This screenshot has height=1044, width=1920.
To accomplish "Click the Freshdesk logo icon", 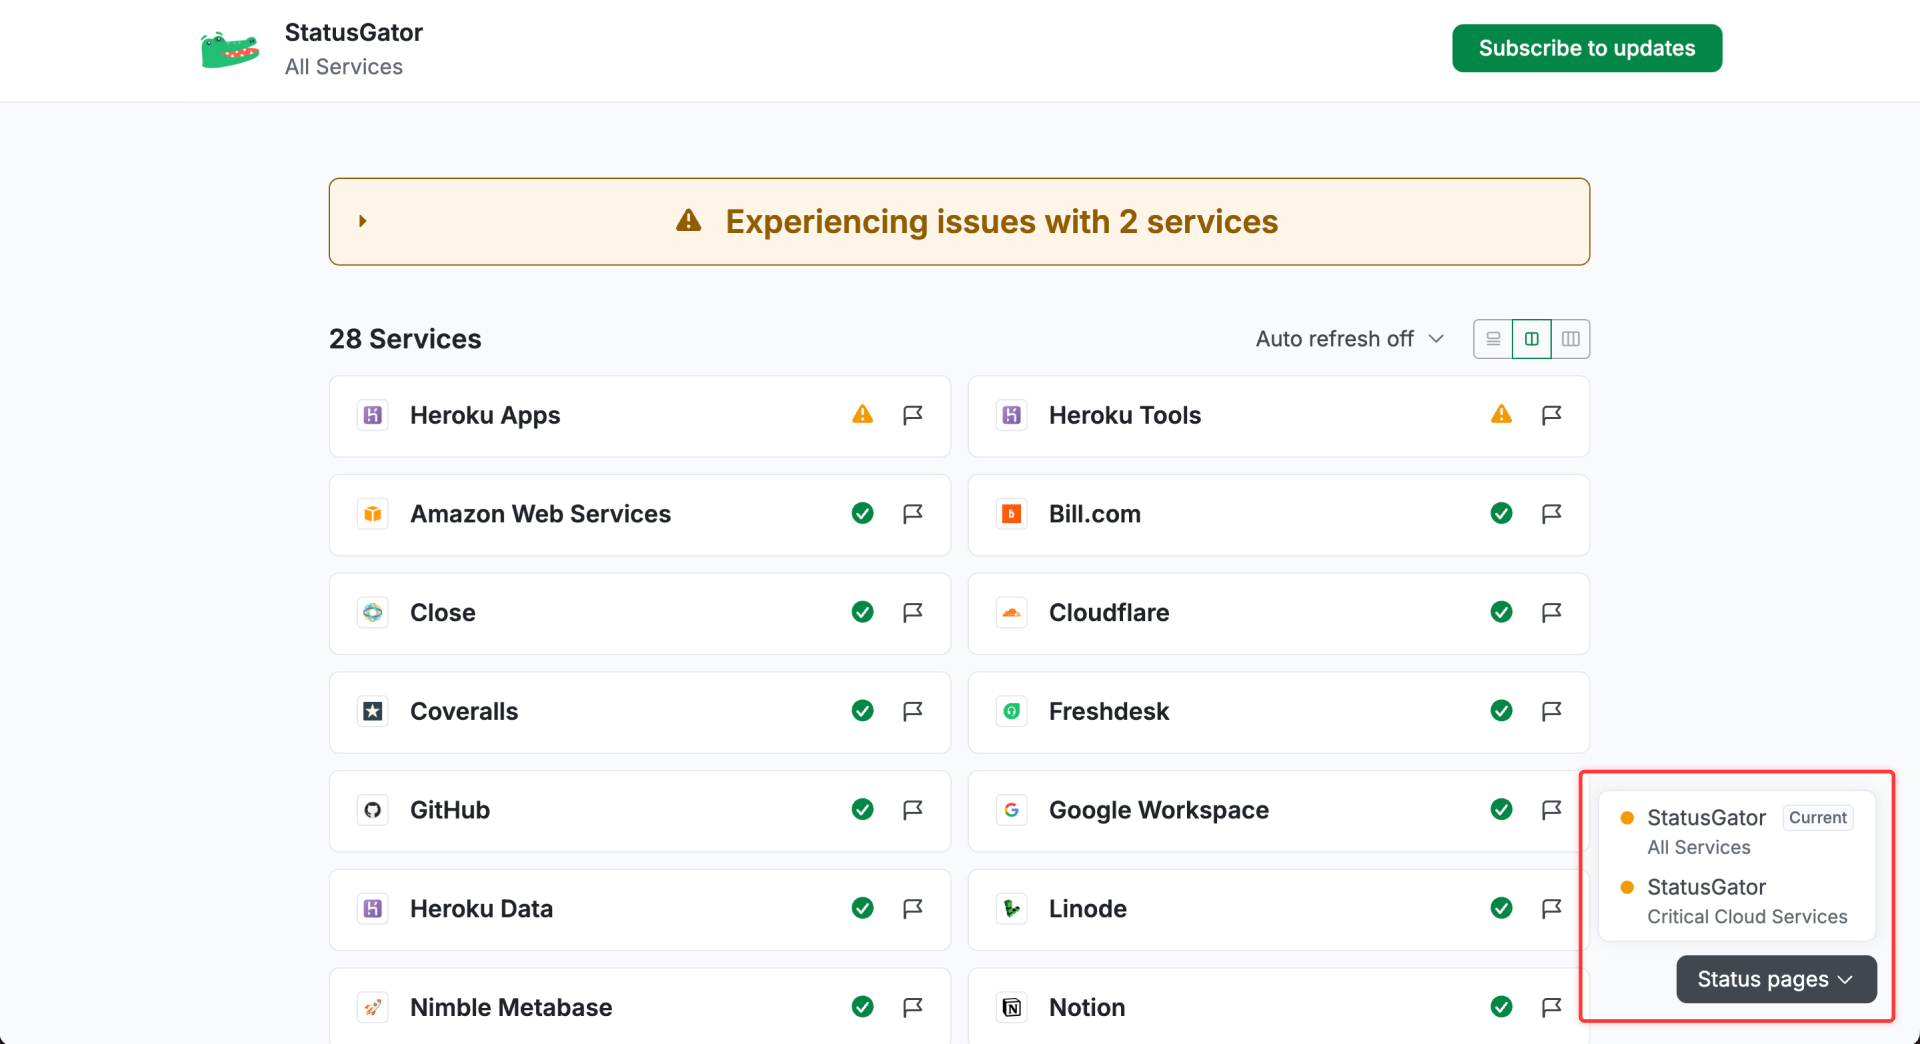I will coord(1012,711).
